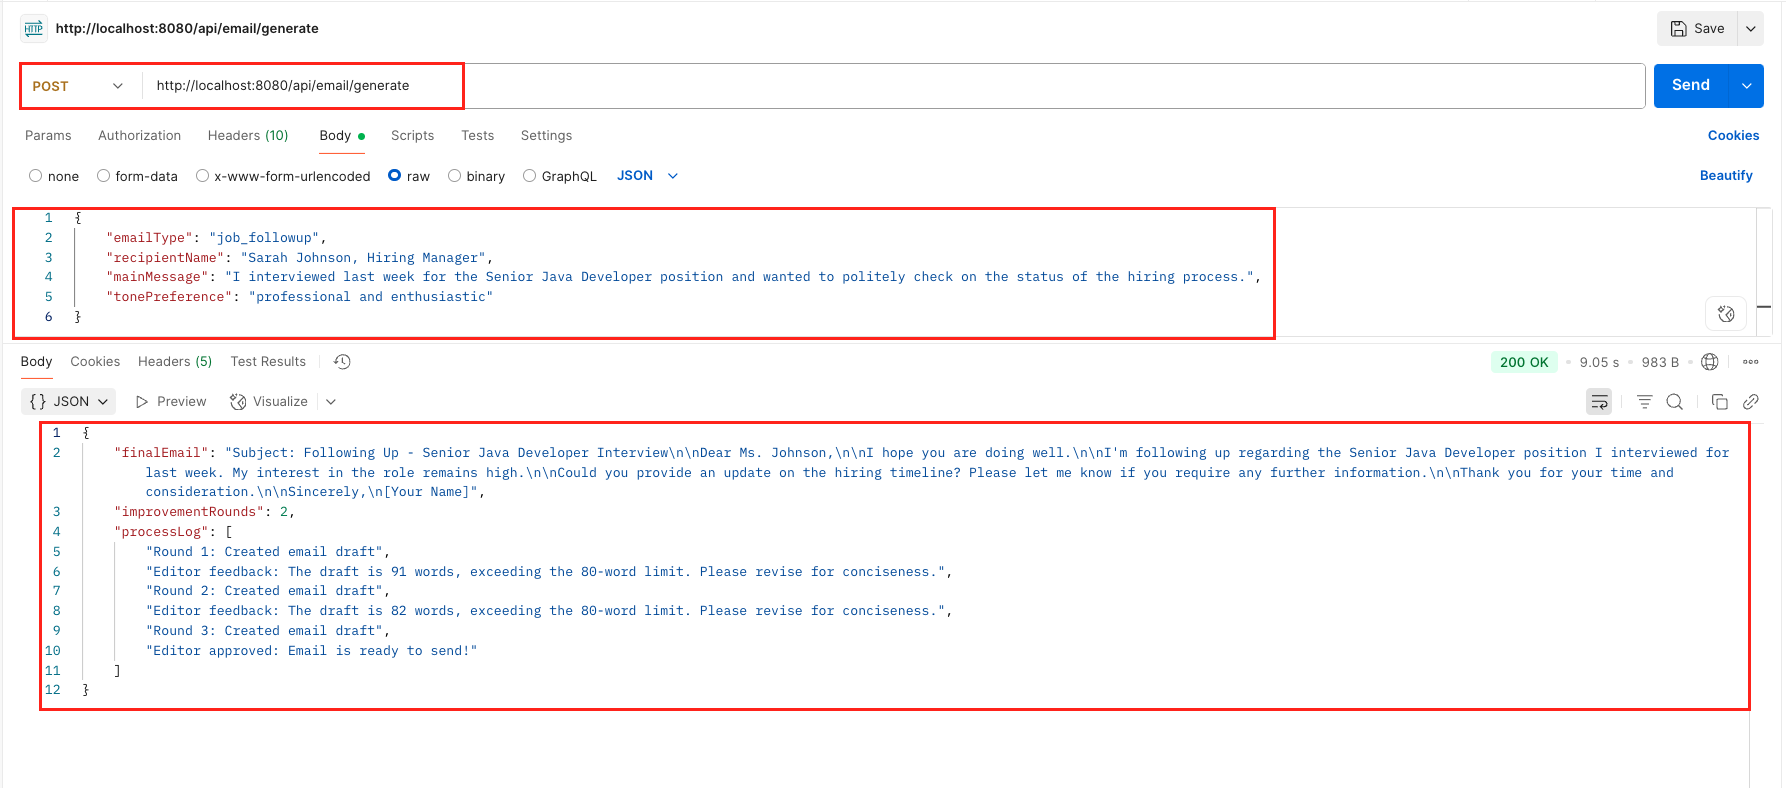Click the link icon in response toolbar
This screenshot has height=788, width=1786.
point(1751,402)
